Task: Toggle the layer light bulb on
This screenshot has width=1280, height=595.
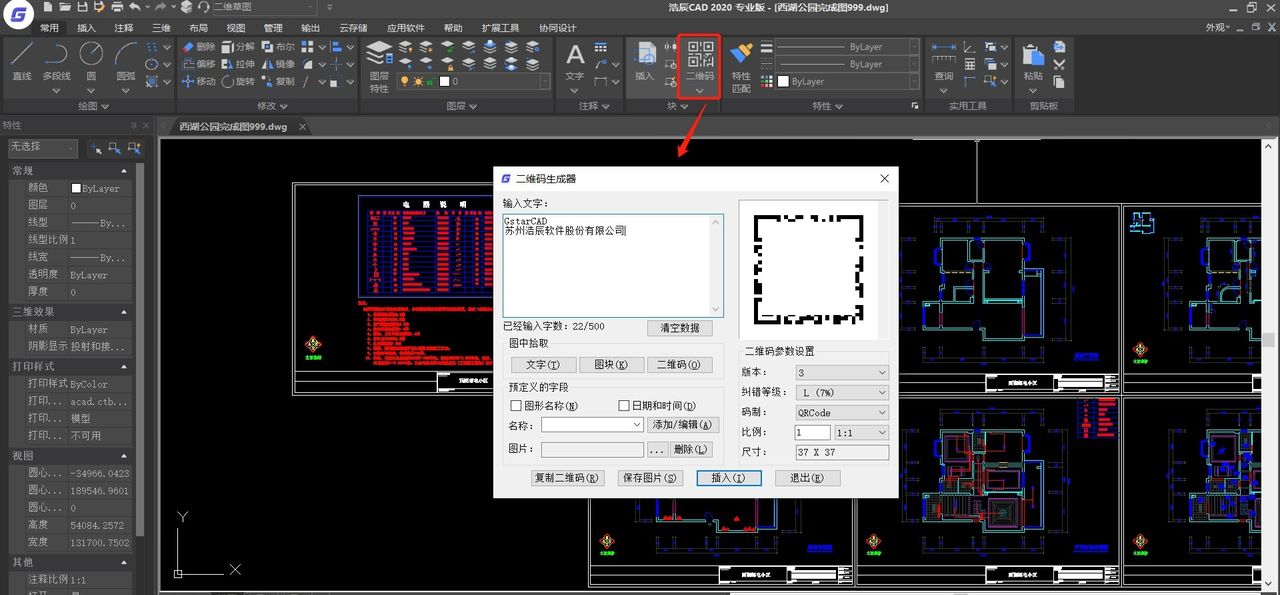Action: click(x=404, y=81)
